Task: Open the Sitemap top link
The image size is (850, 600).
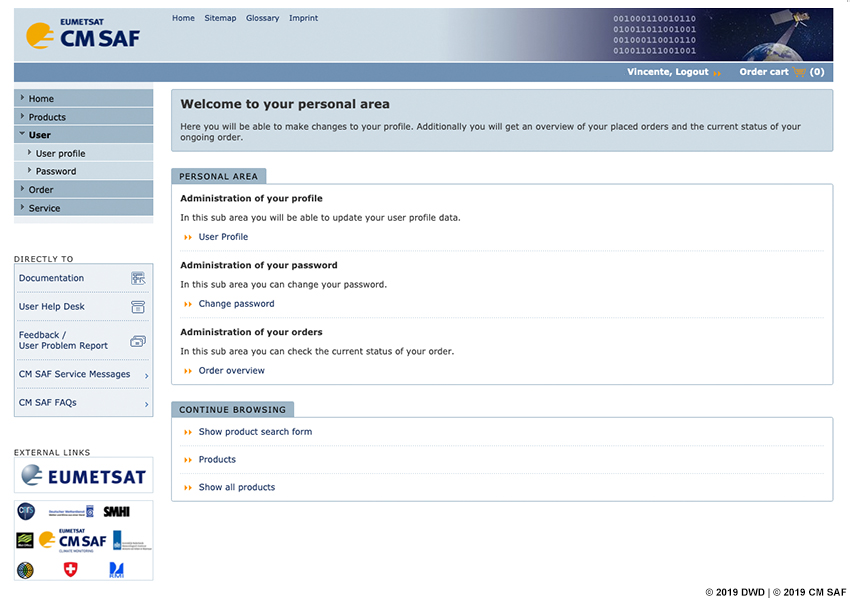Action: click(220, 18)
